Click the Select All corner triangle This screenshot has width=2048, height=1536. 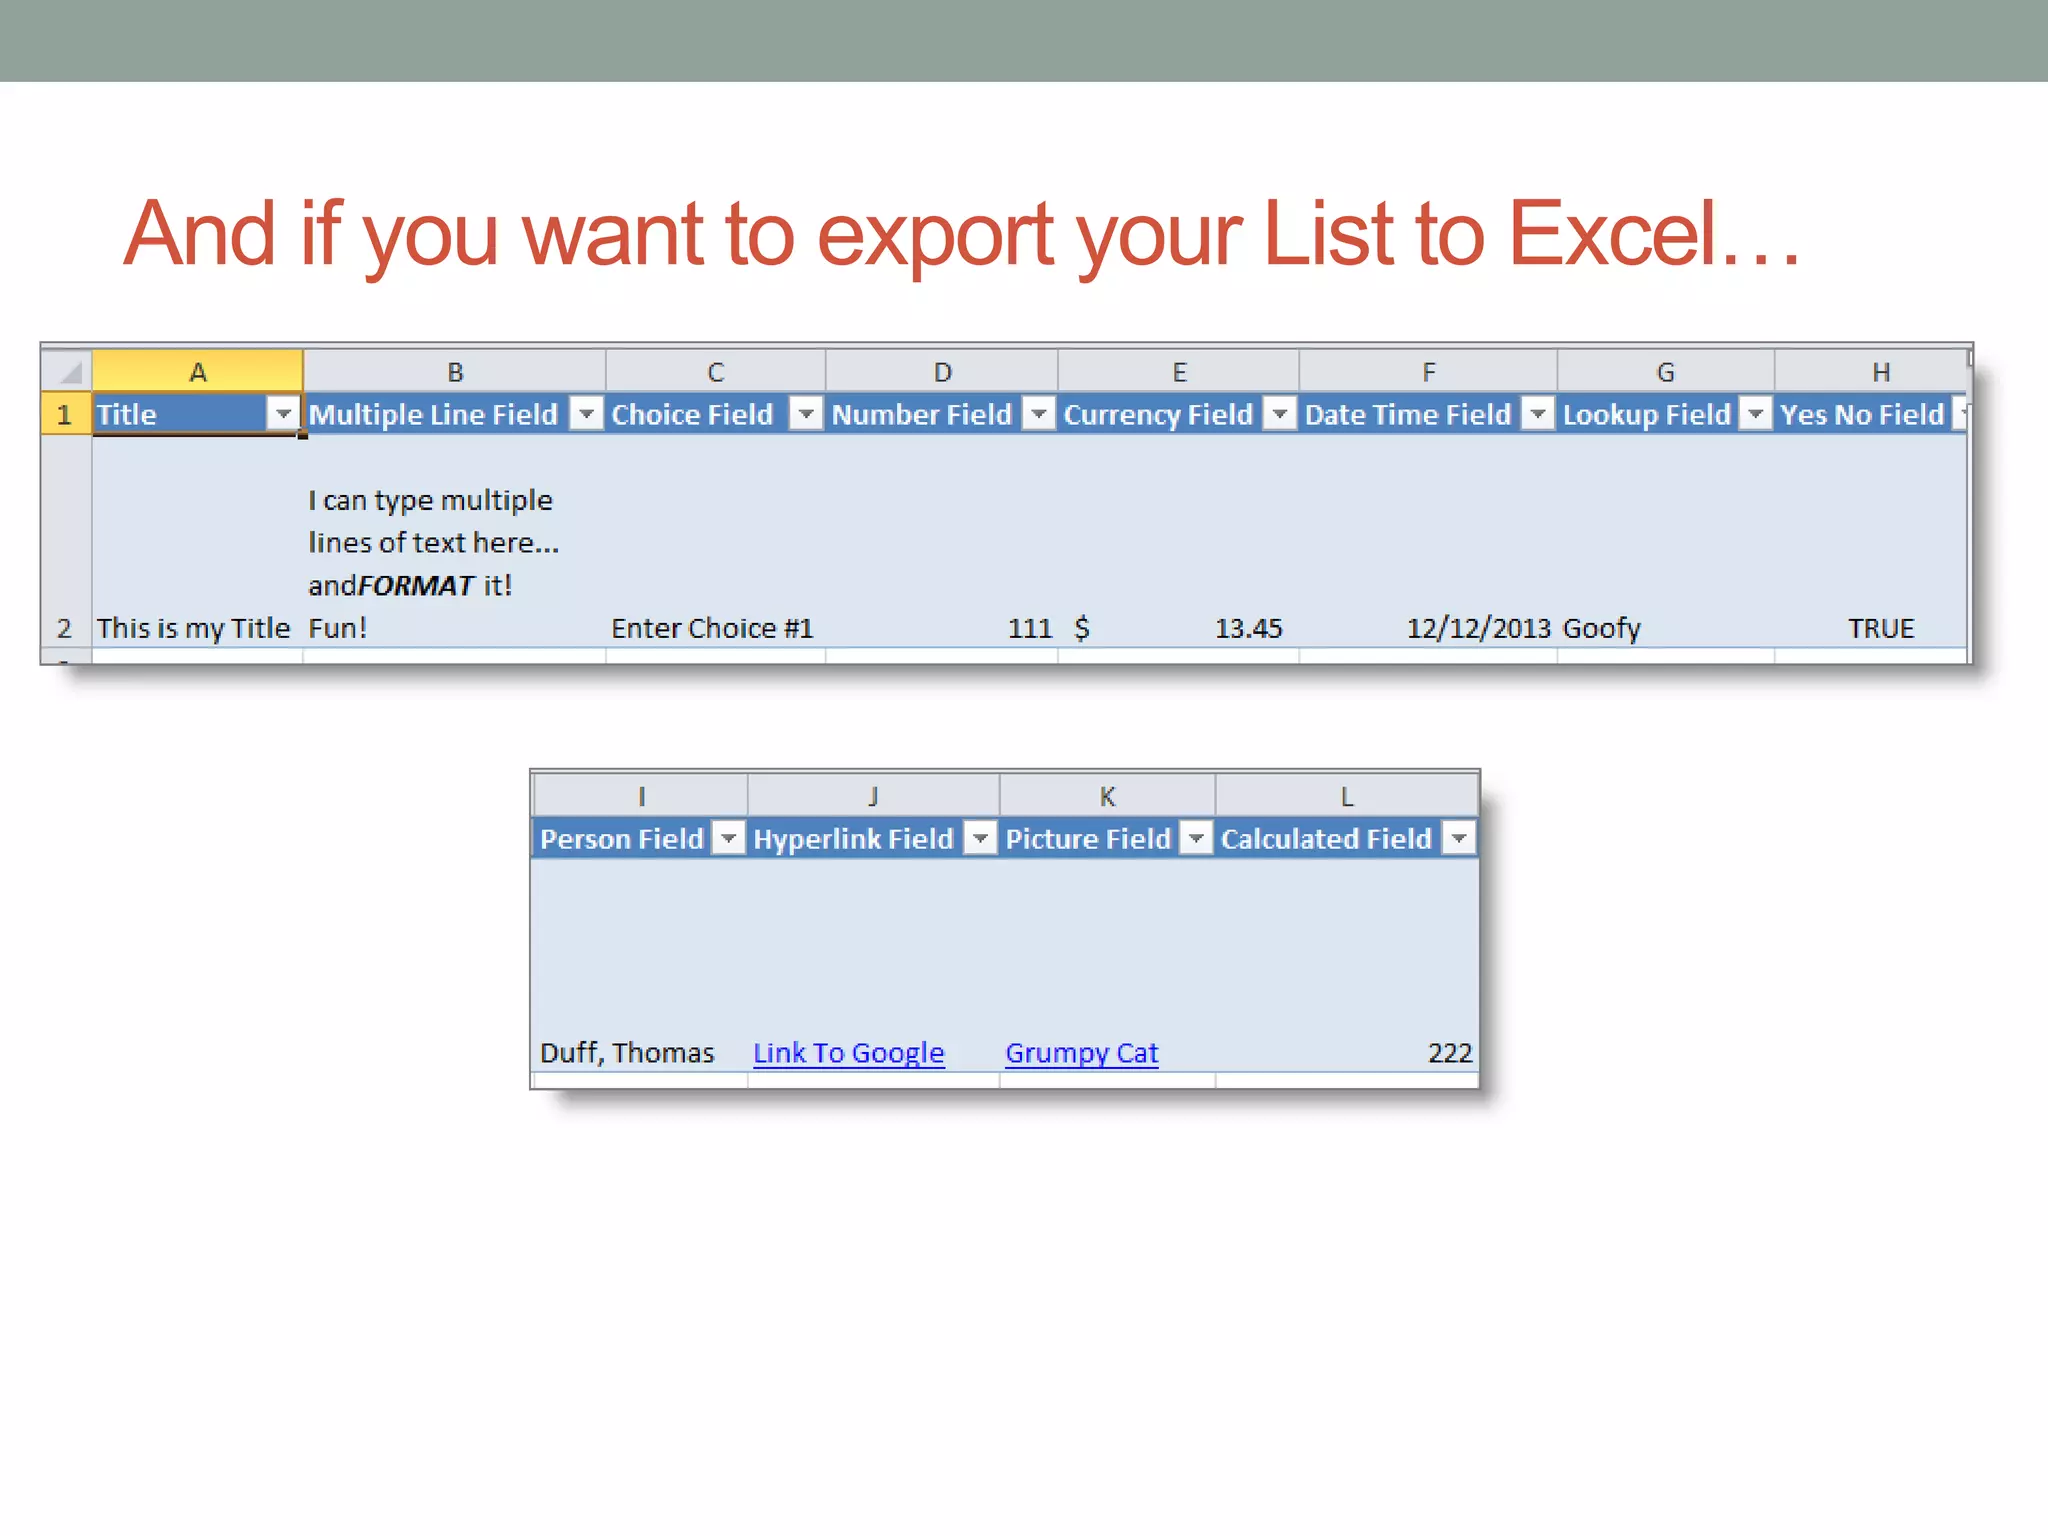click(x=67, y=371)
